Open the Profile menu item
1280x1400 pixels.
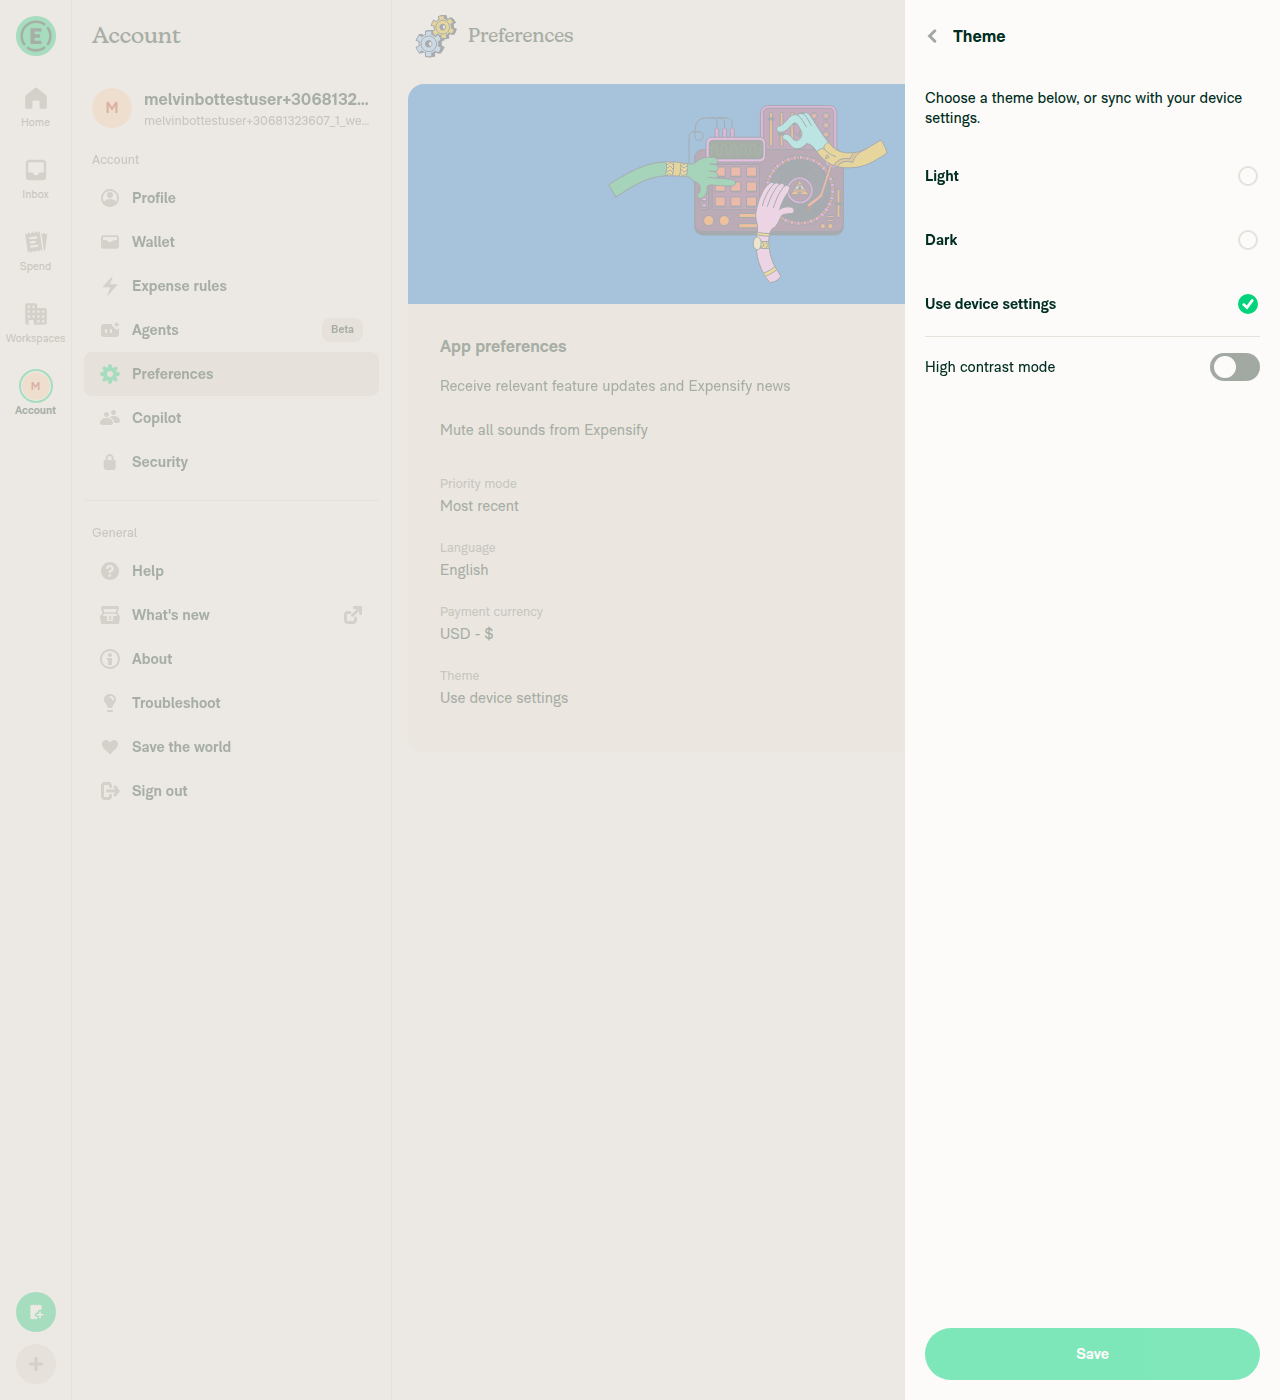(x=231, y=198)
